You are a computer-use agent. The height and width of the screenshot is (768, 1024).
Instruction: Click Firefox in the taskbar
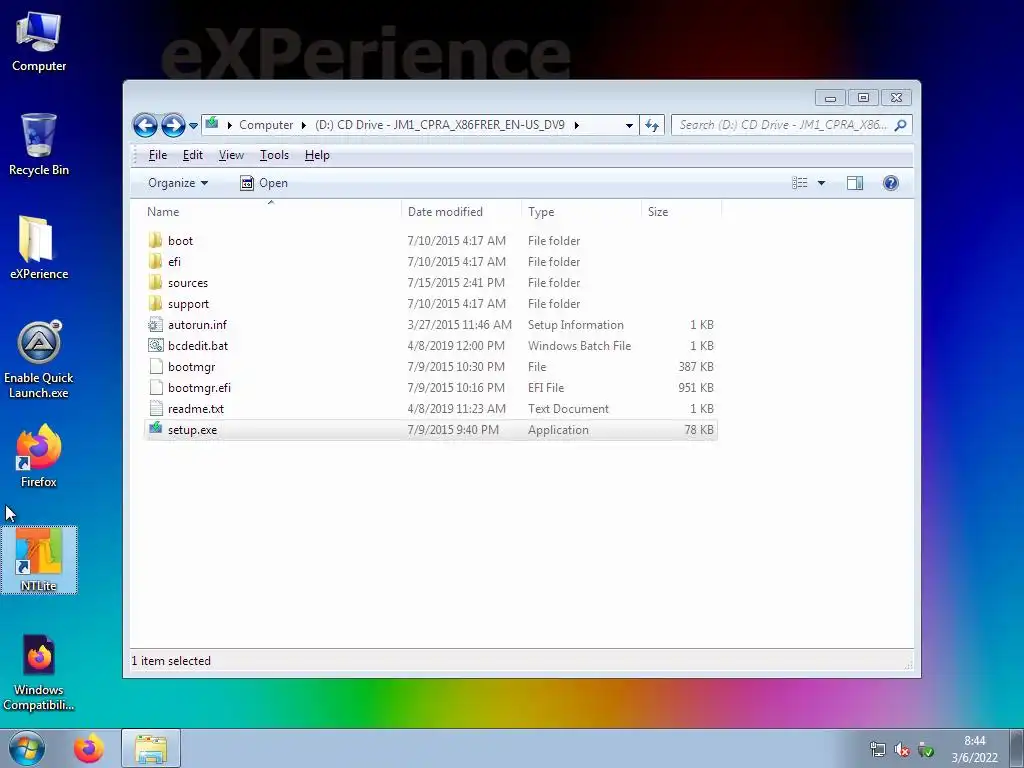pos(88,748)
